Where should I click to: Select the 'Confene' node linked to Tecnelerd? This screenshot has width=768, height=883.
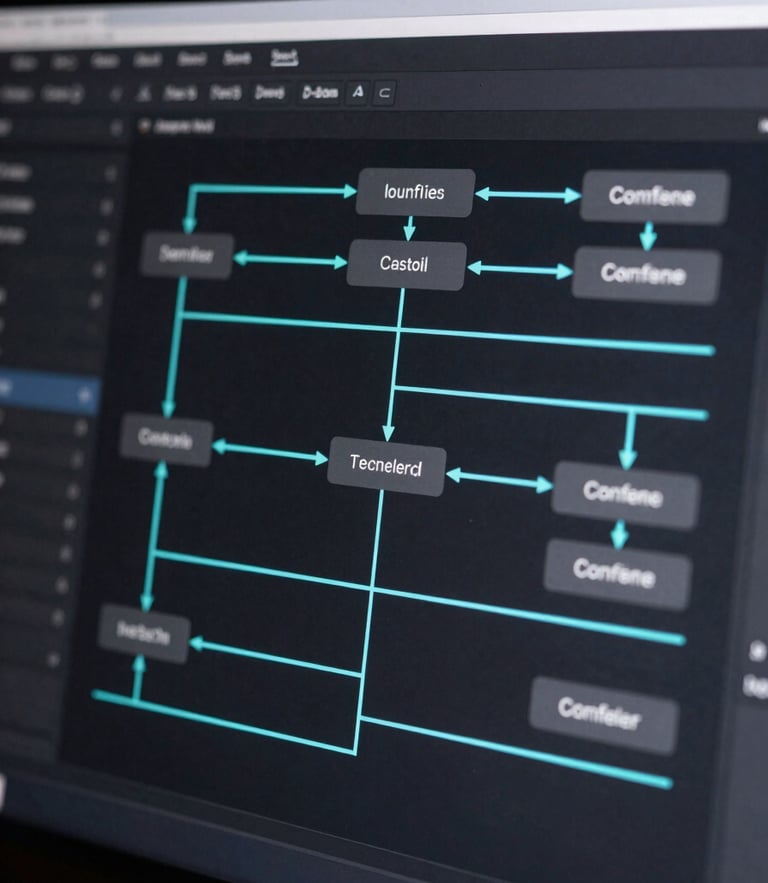tap(625, 495)
